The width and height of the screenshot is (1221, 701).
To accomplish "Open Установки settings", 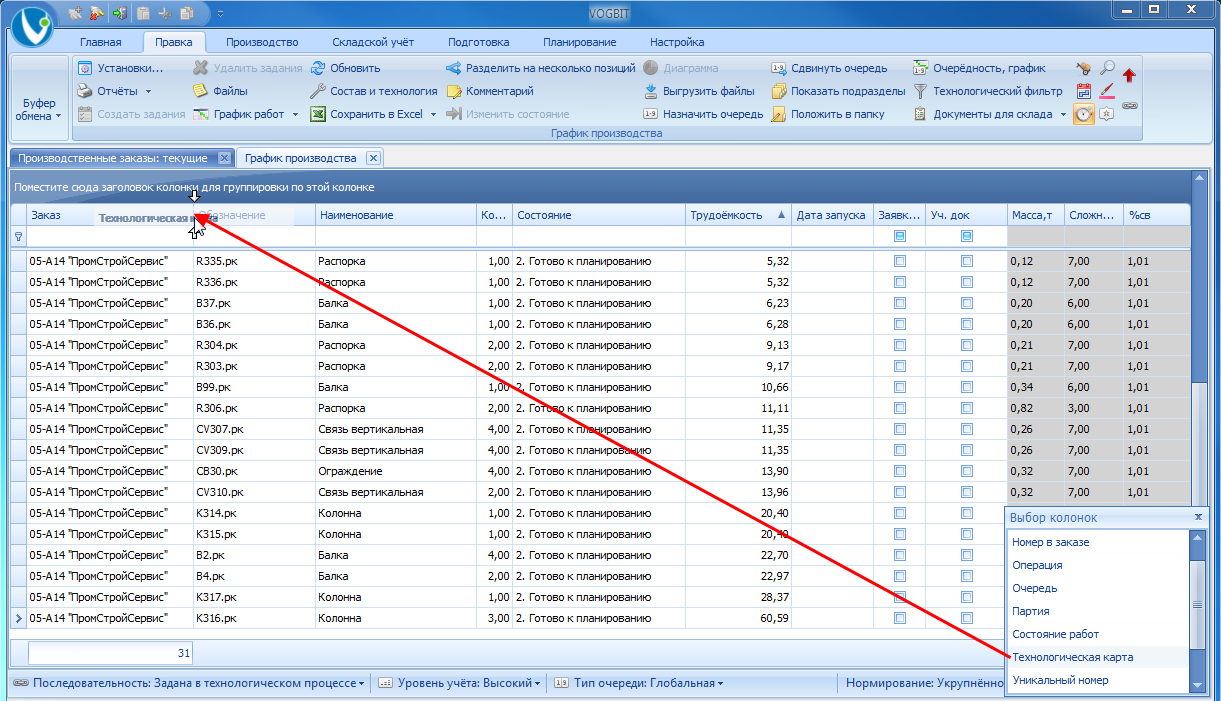I will 121,68.
